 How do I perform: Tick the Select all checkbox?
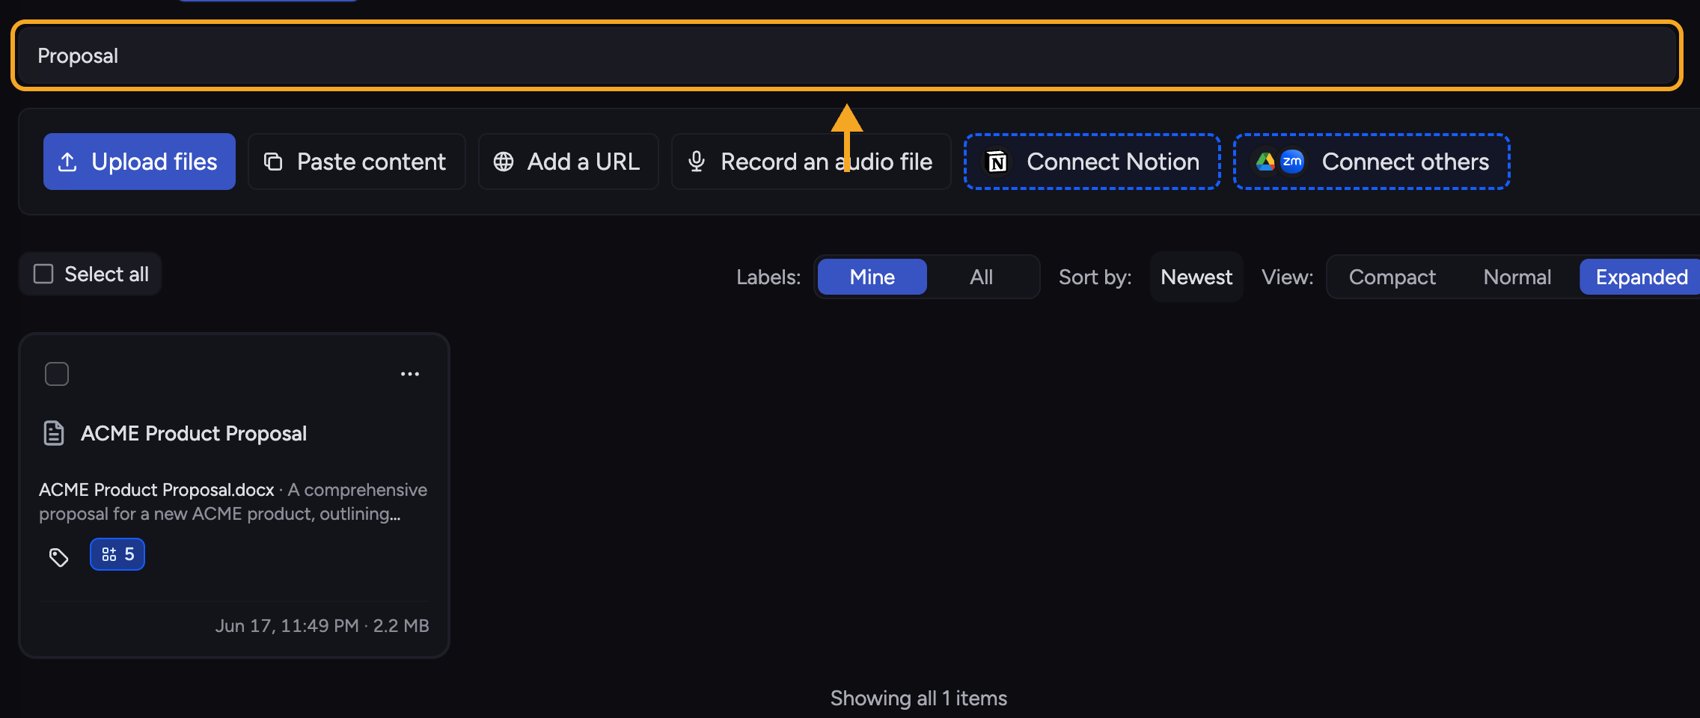[43, 274]
